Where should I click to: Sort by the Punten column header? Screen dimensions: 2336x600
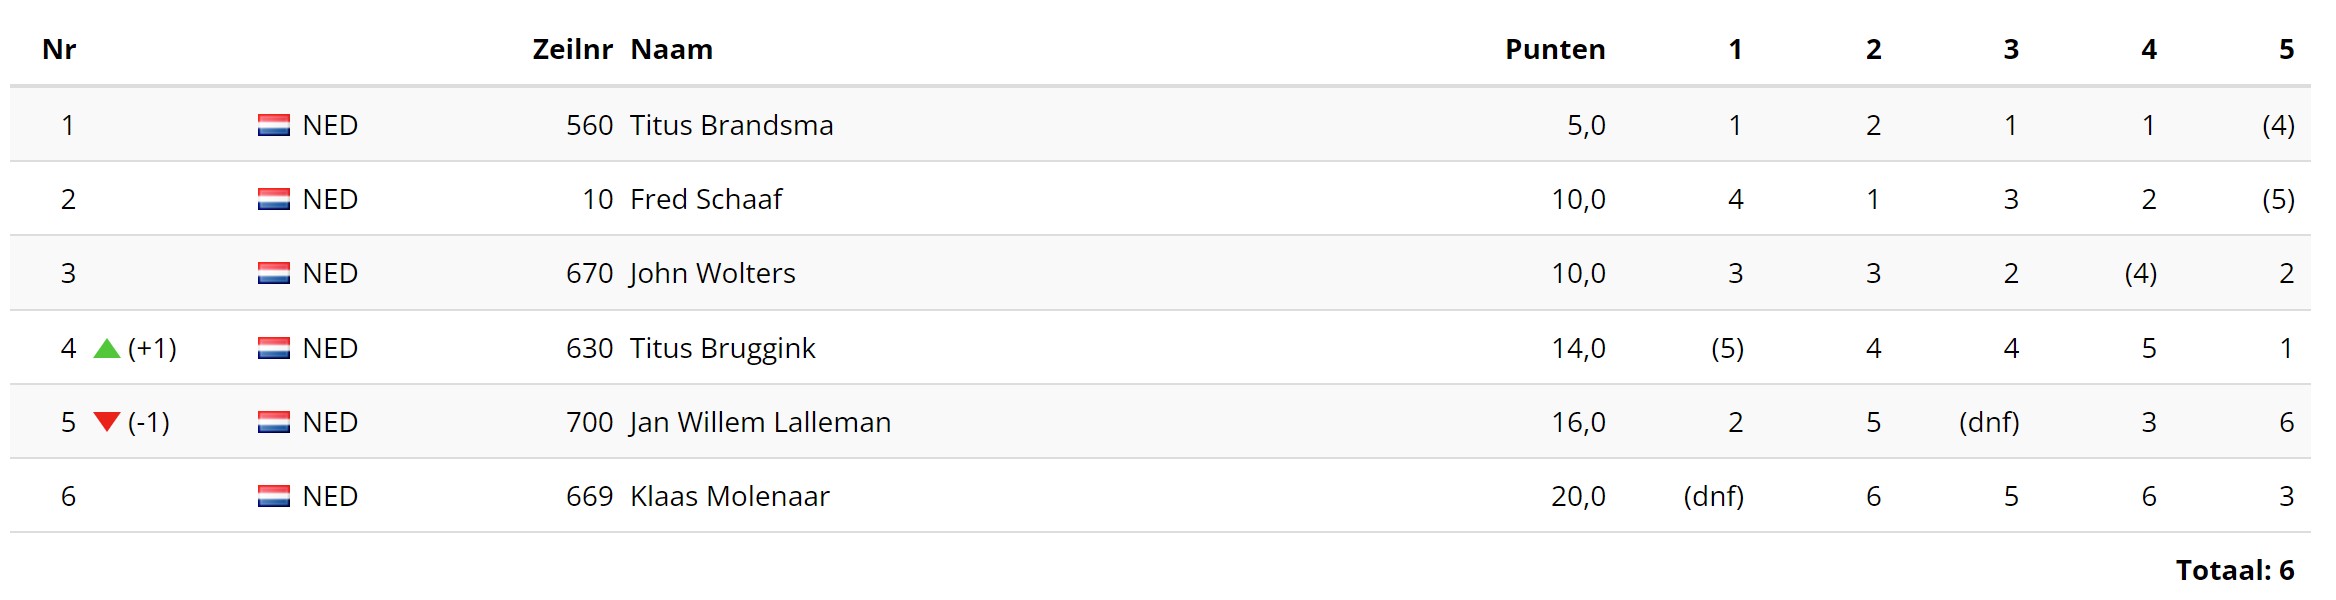tap(1554, 49)
